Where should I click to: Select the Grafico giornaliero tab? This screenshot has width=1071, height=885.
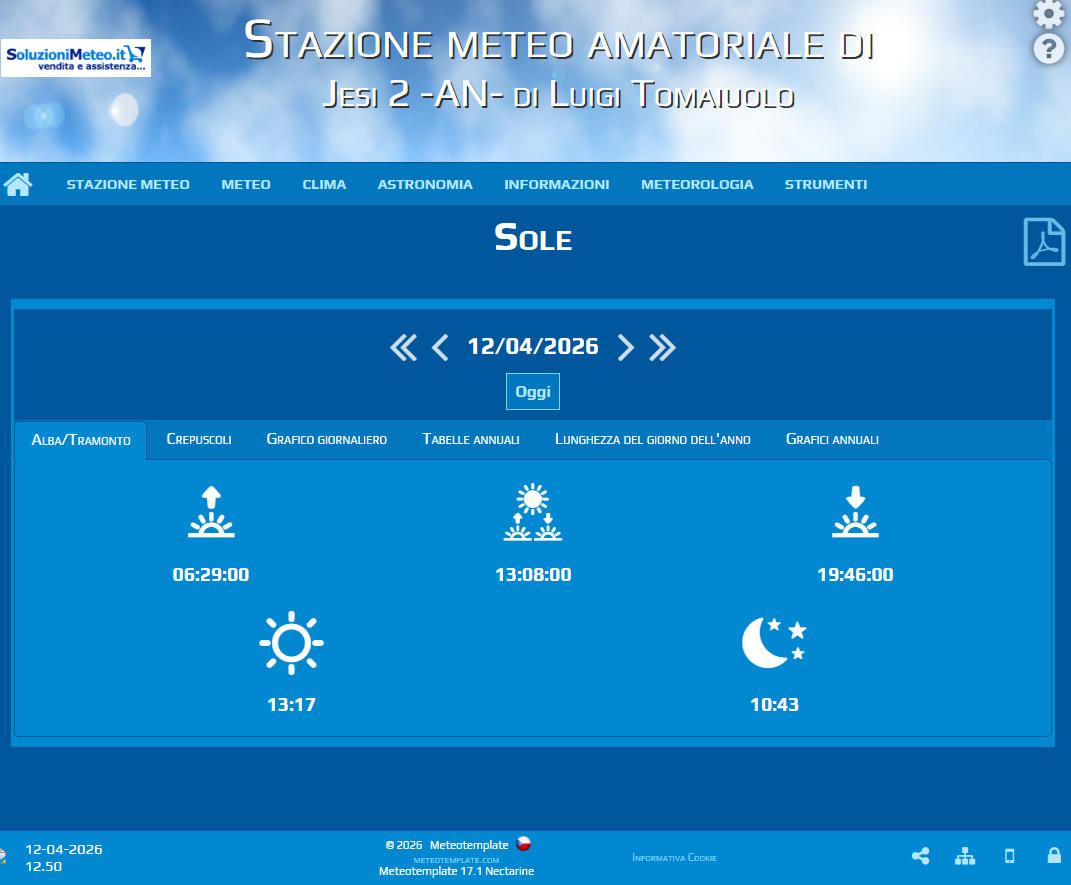coord(327,440)
